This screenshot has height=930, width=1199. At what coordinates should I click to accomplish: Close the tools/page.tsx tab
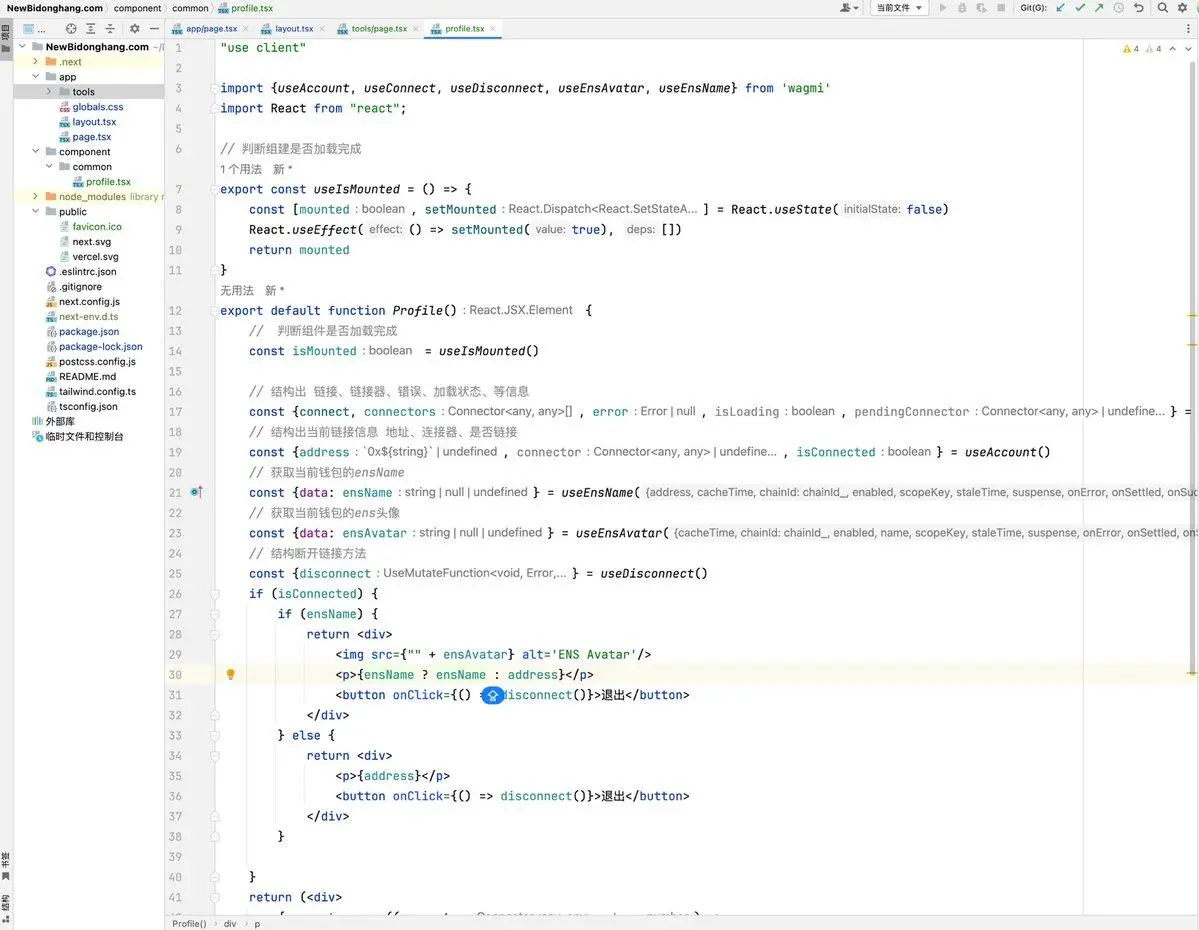(x=416, y=28)
